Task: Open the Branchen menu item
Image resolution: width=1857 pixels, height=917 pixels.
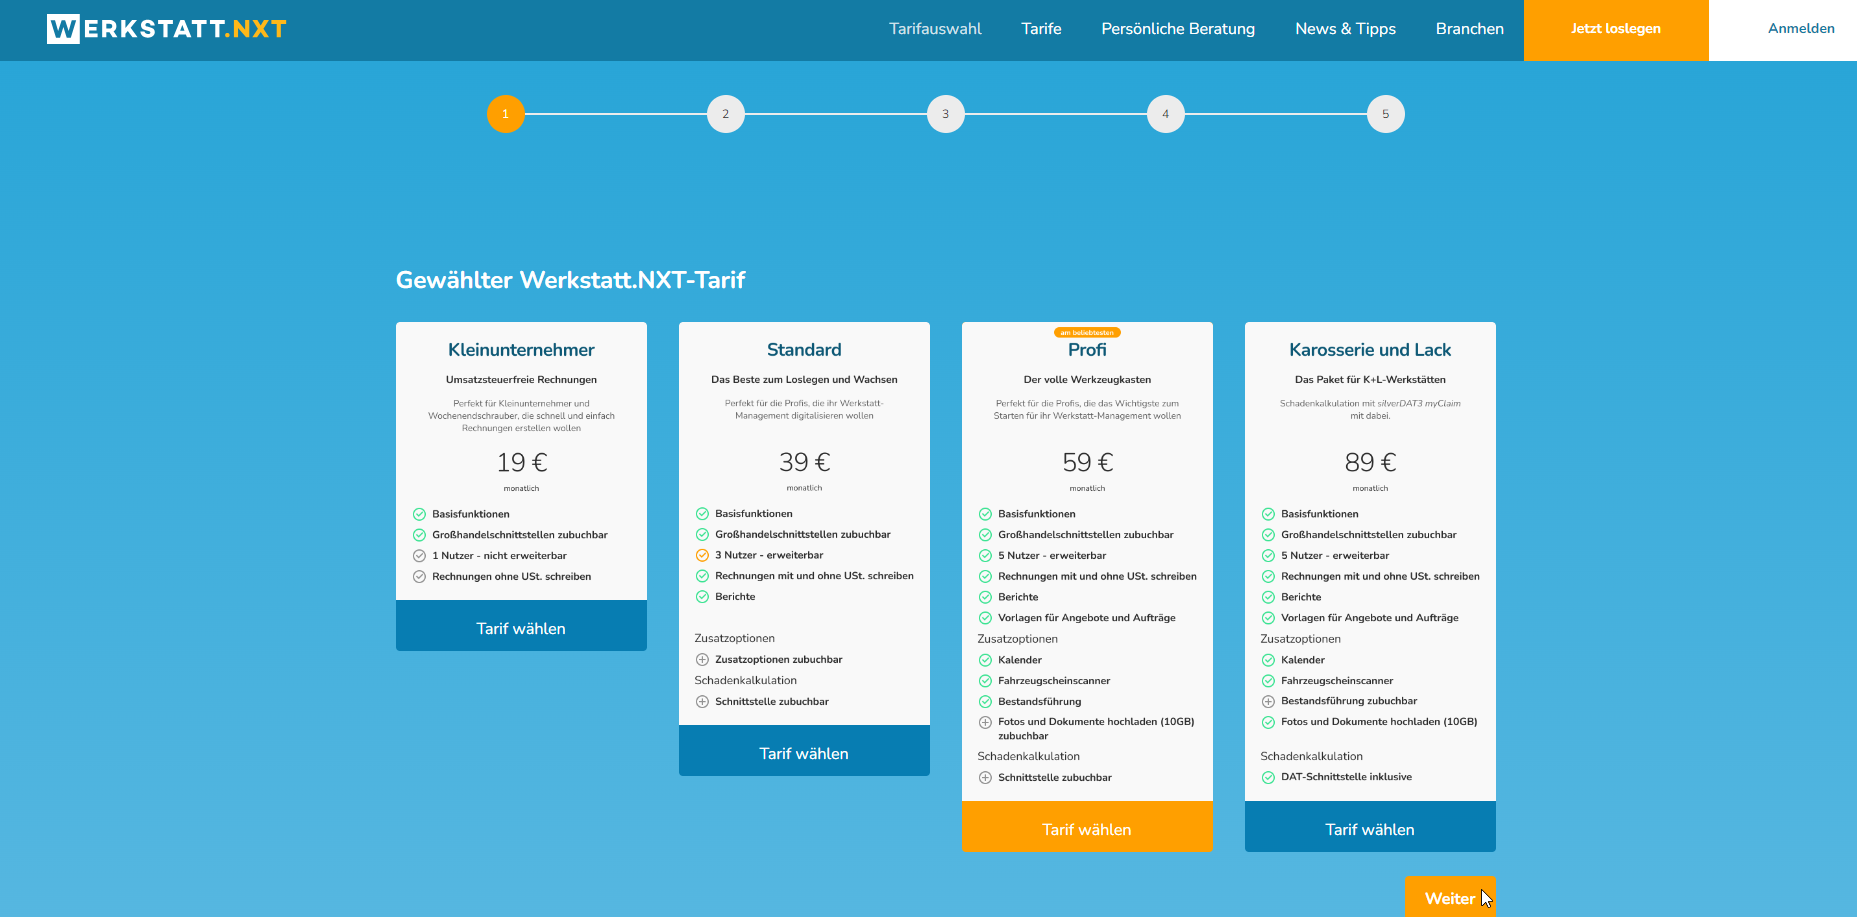Action: [1469, 29]
